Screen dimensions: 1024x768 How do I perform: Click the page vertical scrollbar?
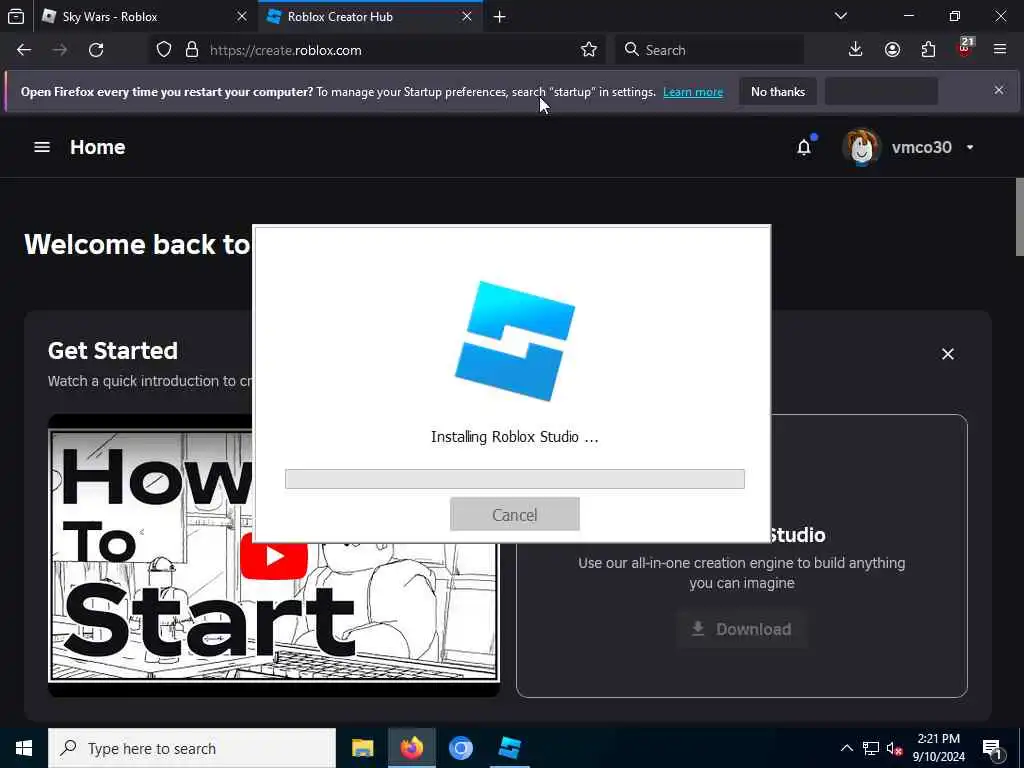coord(1019,217)
